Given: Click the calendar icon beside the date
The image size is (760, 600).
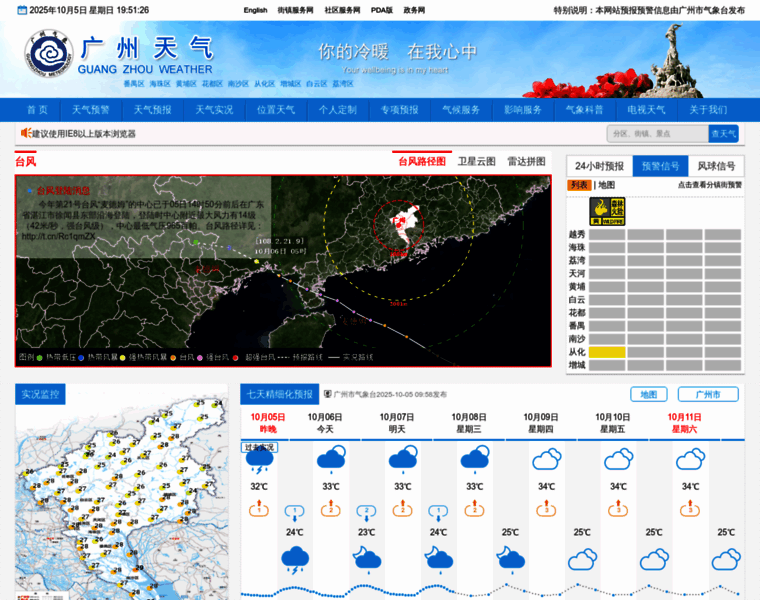Looking at the screenshot, I should (22, 10).
